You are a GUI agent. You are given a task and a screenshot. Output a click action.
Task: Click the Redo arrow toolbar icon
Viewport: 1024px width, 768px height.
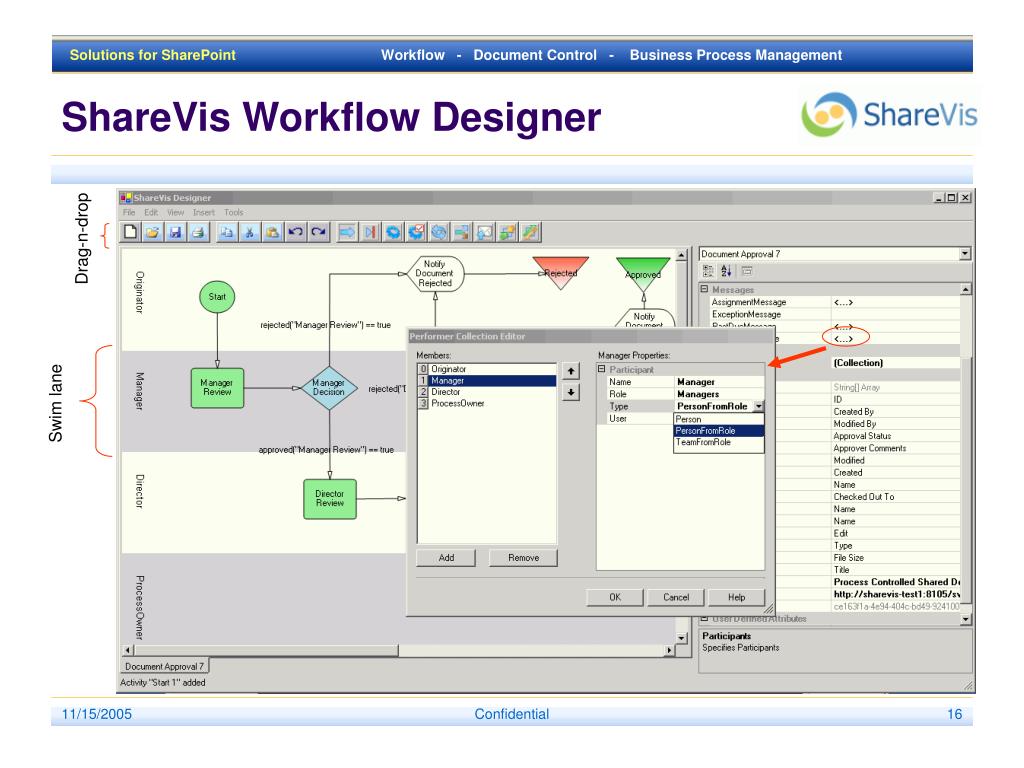click(318, 232)
